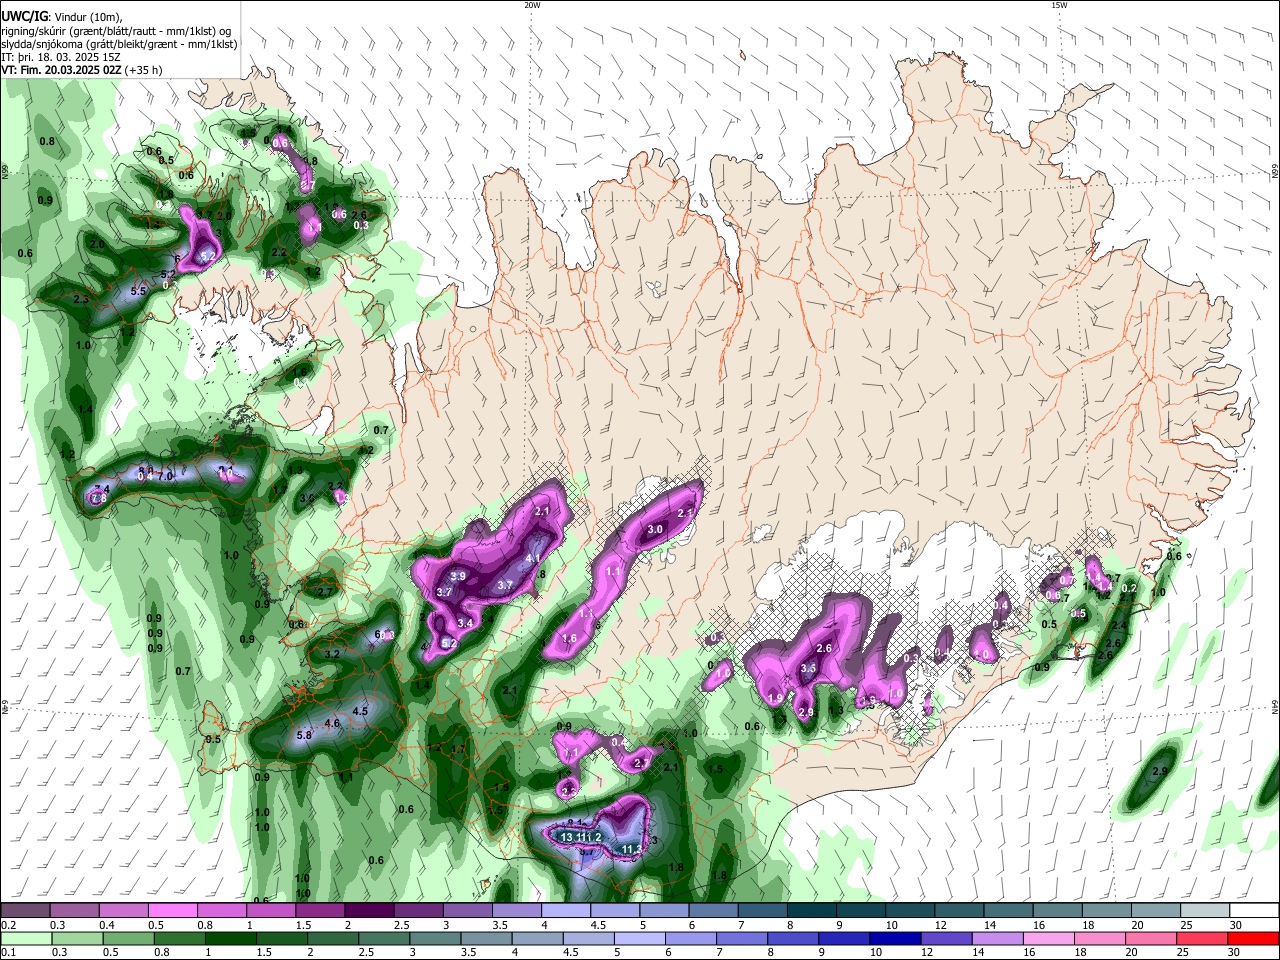Click the 7.8 precipitation value on the west coast

tap(98, 498)
